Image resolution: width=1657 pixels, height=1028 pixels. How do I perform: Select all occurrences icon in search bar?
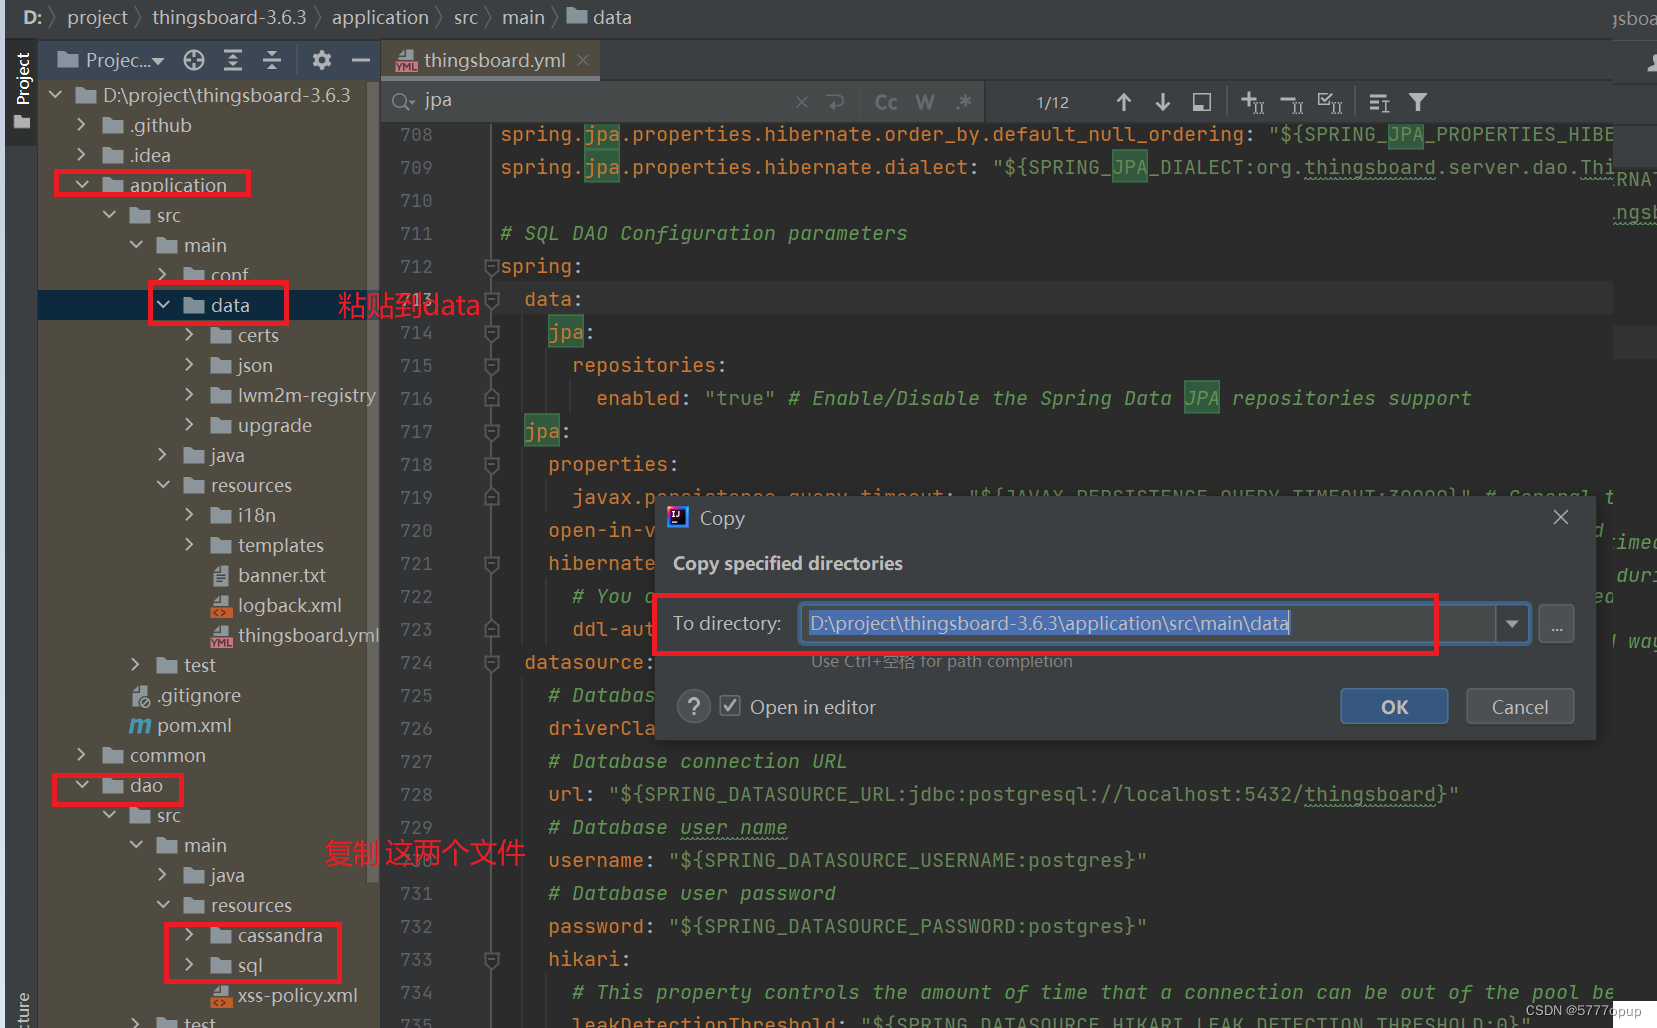1330,102
